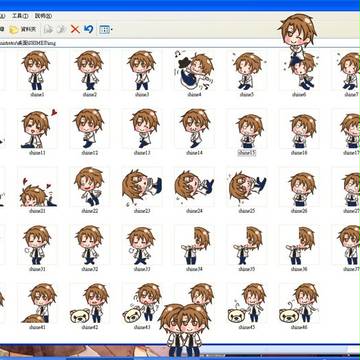360x360 pixels.
Task: Select the shime42 thumbnail with bear
Action: [89, 303]
